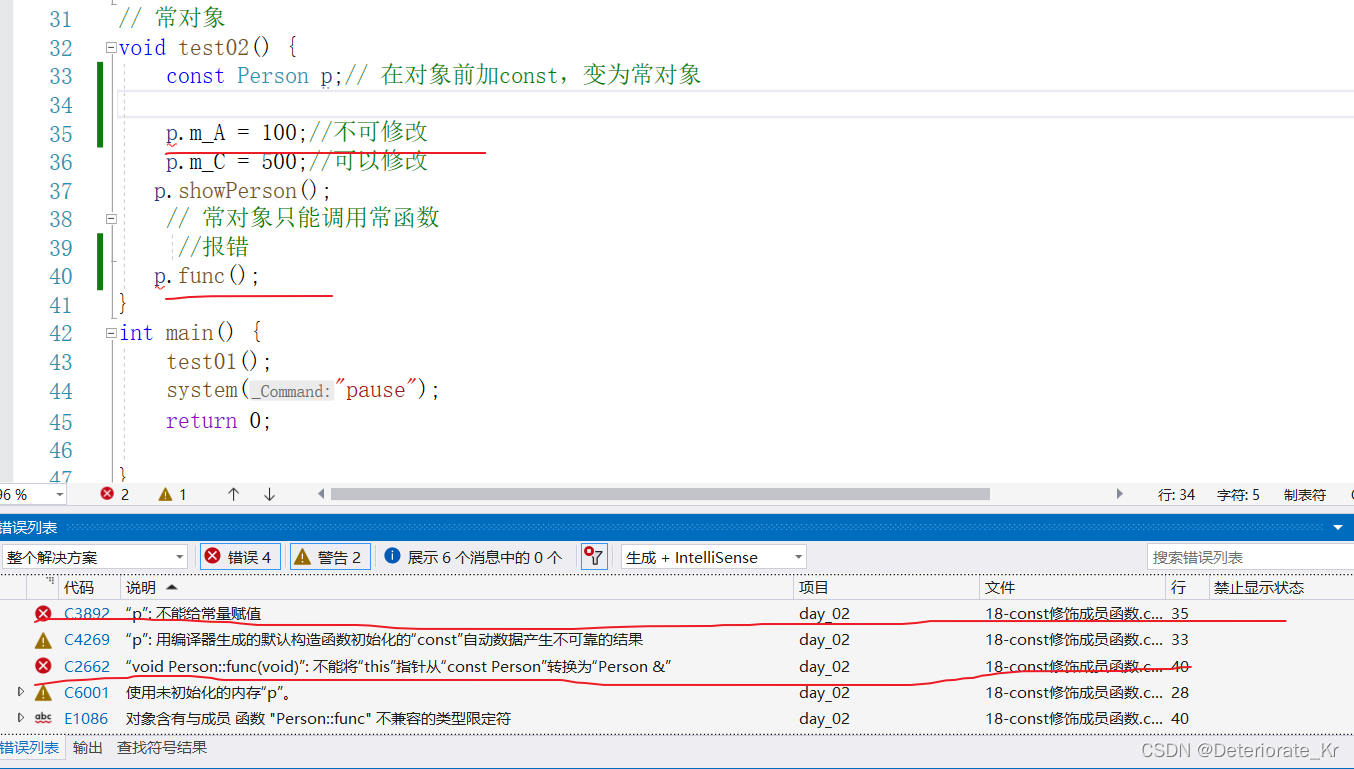This screenshot has width=1354, height=769.
Task: Click the warning icon of C4269 row
Action: tap(43, 640)
